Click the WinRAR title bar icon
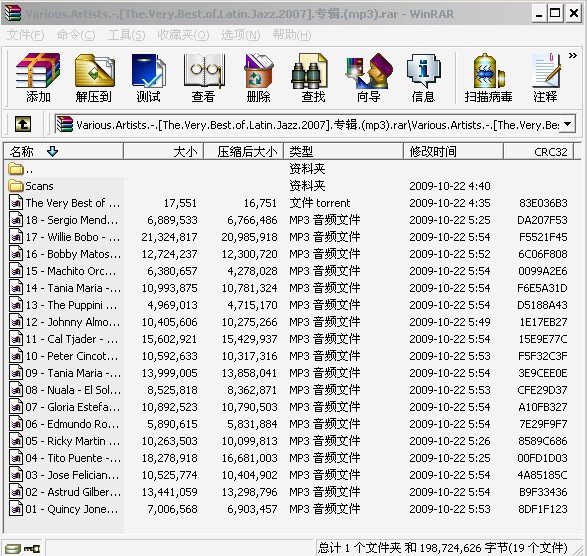 coord(13,13)
